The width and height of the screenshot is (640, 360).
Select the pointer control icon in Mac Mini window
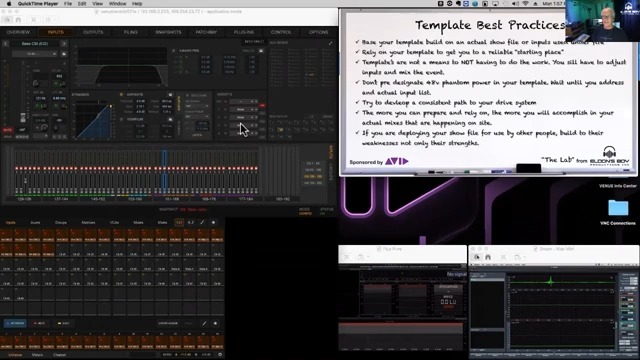(477, 257)
